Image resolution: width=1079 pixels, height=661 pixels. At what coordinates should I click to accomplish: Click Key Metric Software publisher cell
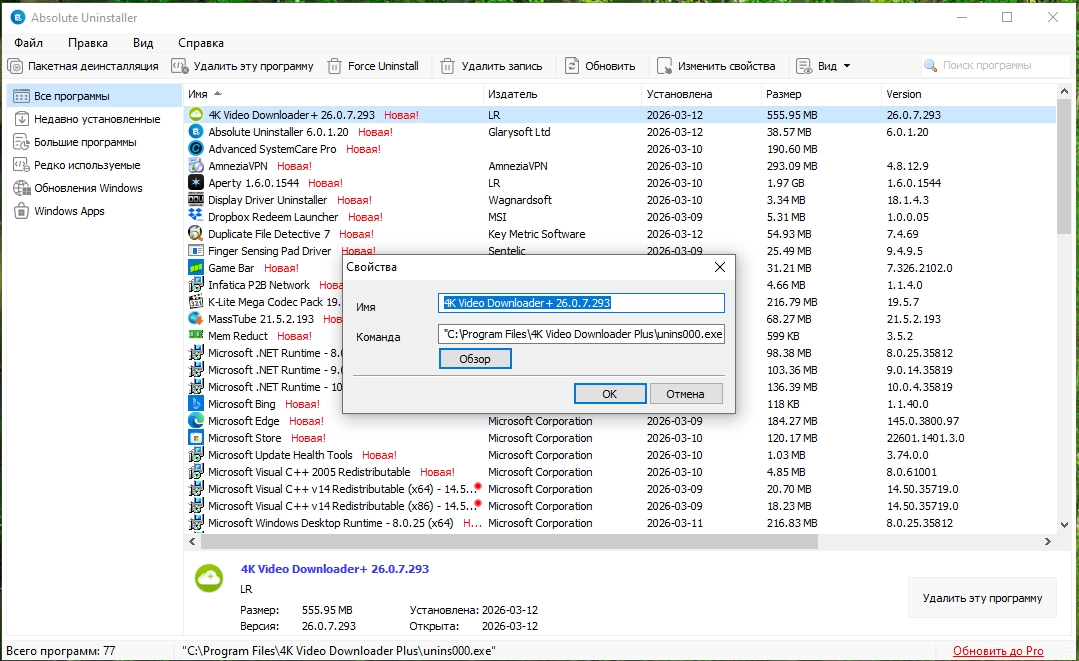(536, 234)
